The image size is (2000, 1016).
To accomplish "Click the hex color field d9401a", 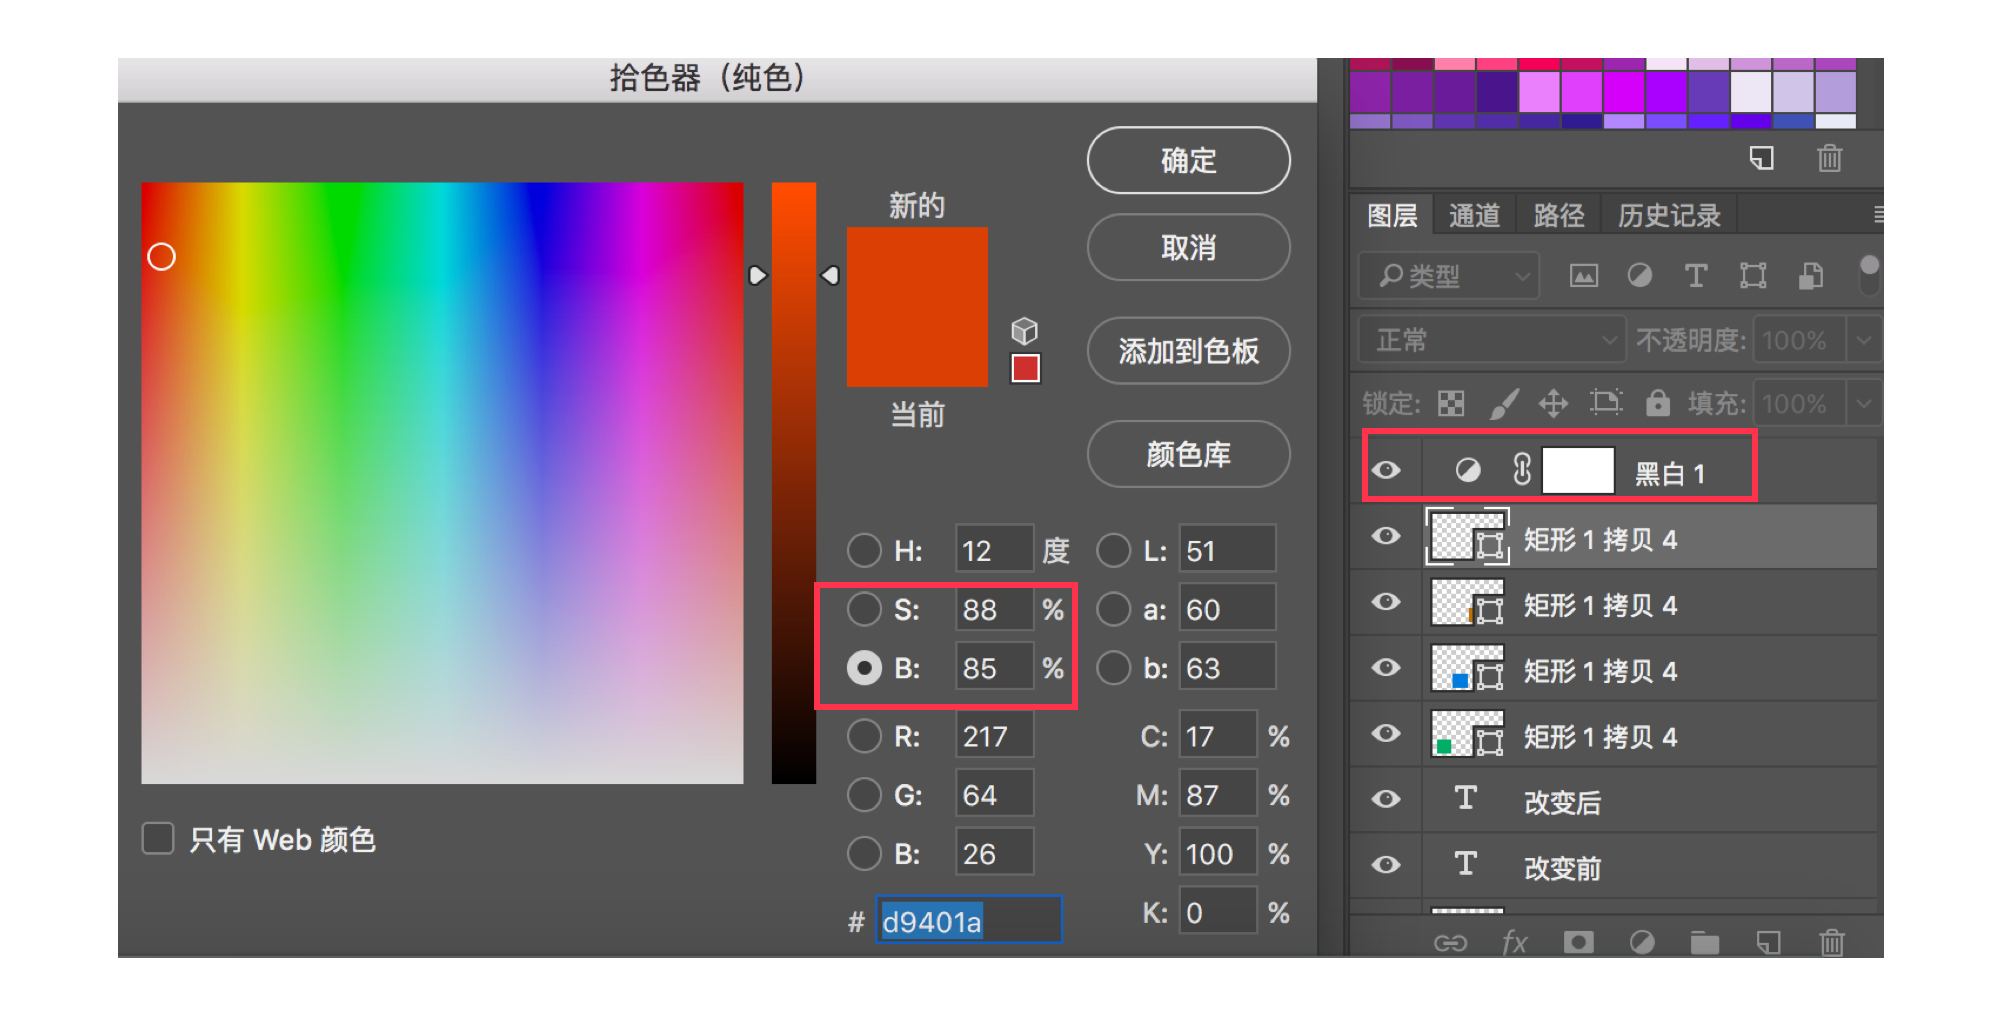I will click(968, 920).
